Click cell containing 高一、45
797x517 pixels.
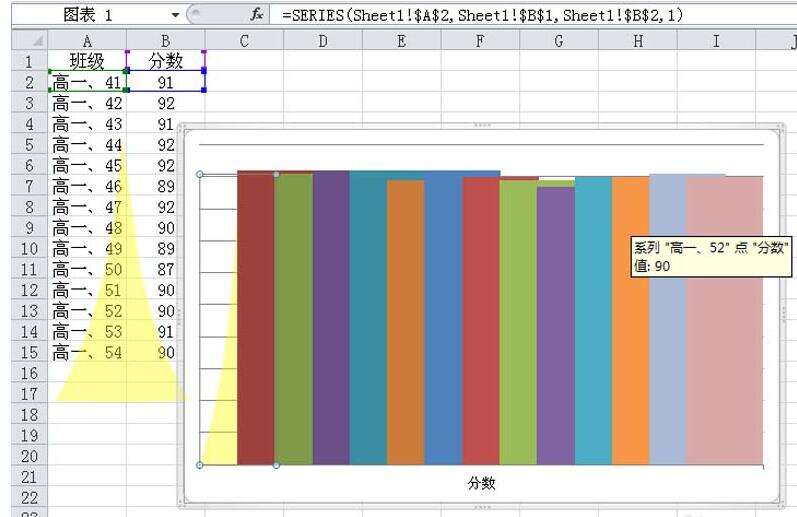(87, 165)
